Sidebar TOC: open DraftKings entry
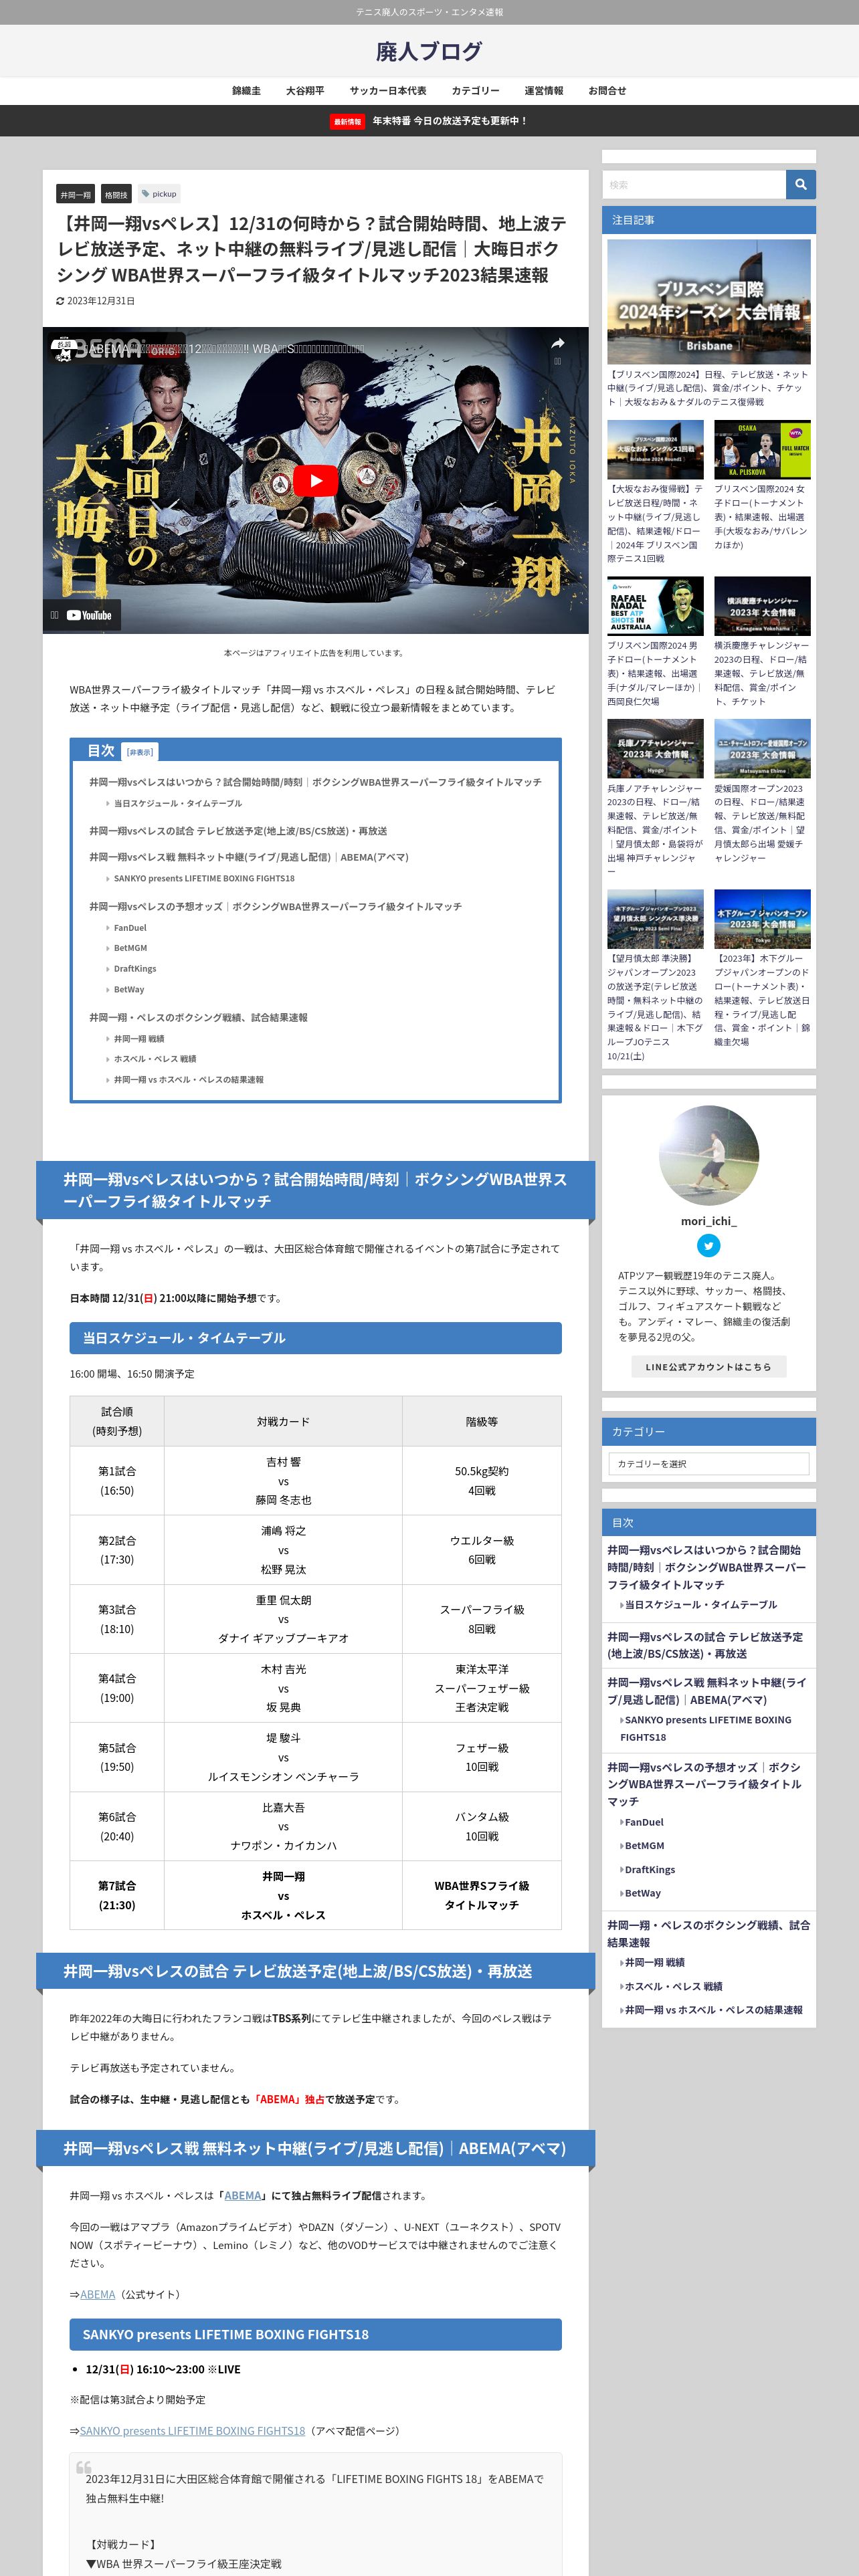The image size is (859, 2576). [x=649, y=1869]
